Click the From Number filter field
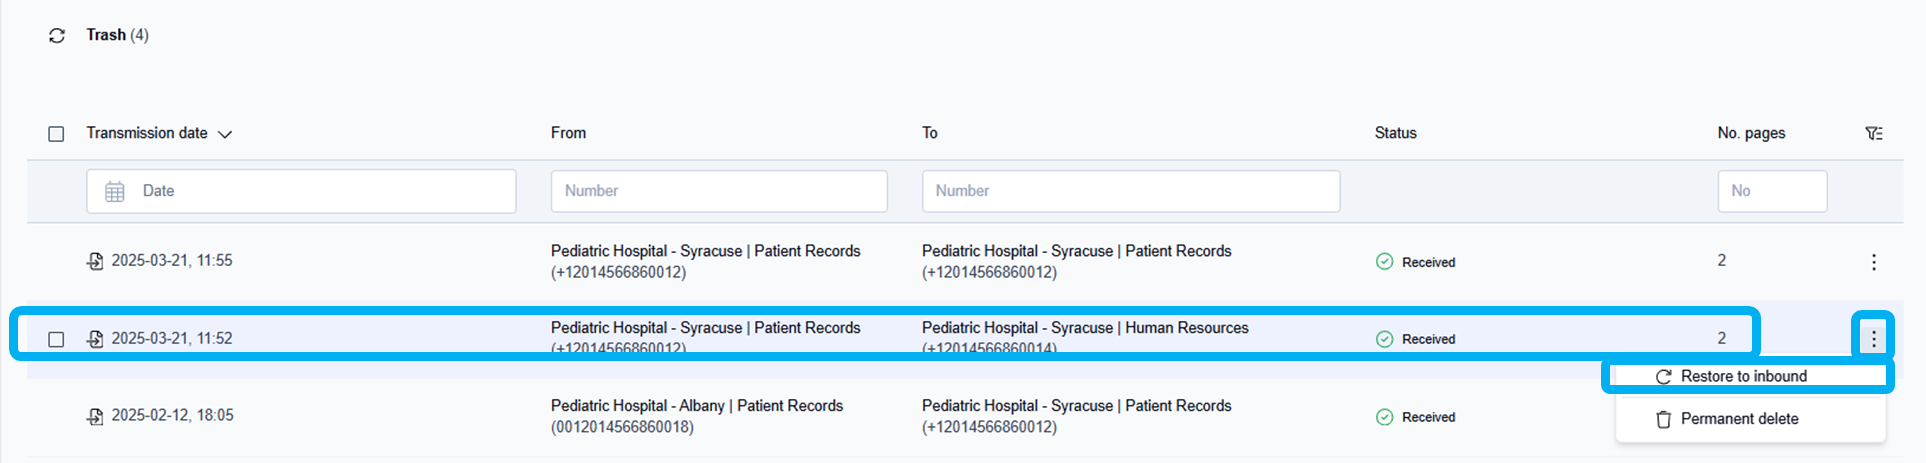The height and width of the screenshot is (463, 1926). [718, 191]
